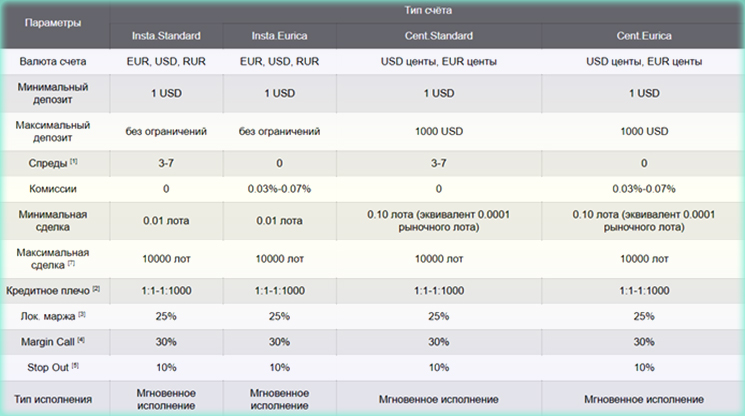Open the footnote next to Кредитное плечо
Screen dimensions: 745x416
click(x=96, y=289)
